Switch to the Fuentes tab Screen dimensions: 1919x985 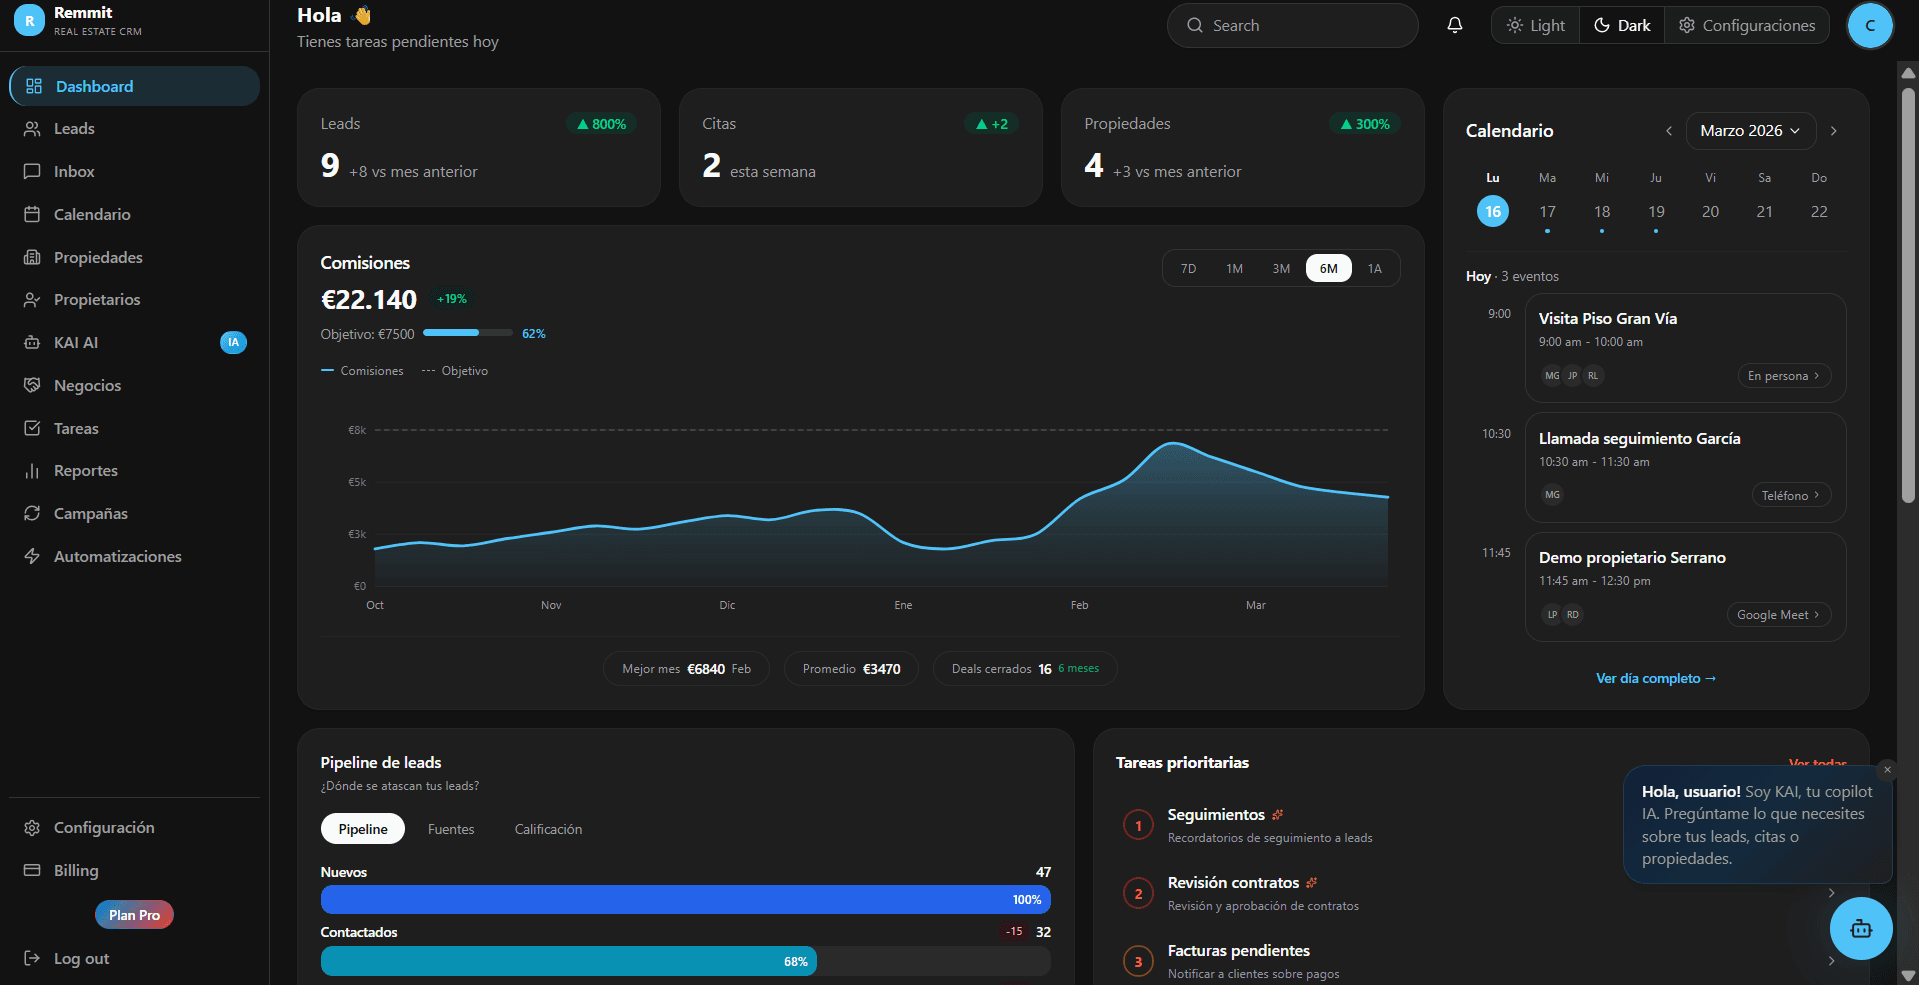(450, 828)
